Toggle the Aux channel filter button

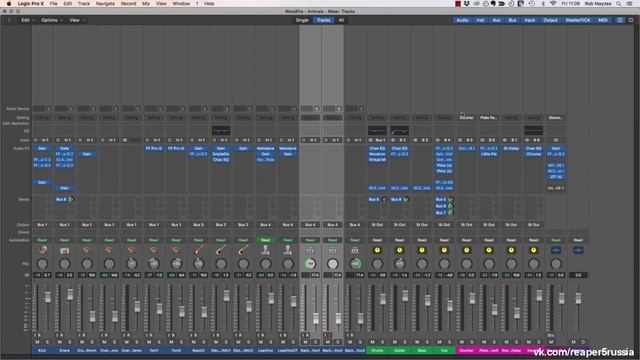(496, 20)
